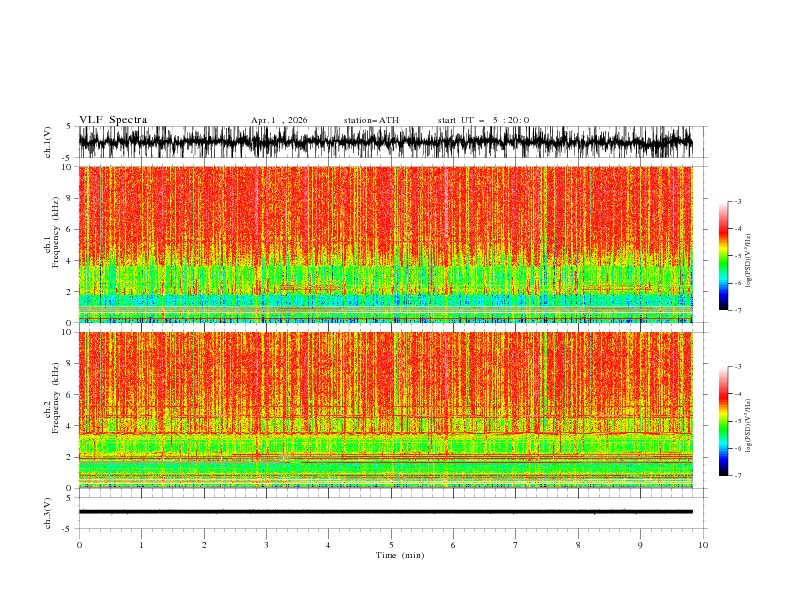This screenshot has height=612, width=792.
Task: Click the ch.1 PSD color scale bar
Action: pyautogui.click(x=723, y=256)
